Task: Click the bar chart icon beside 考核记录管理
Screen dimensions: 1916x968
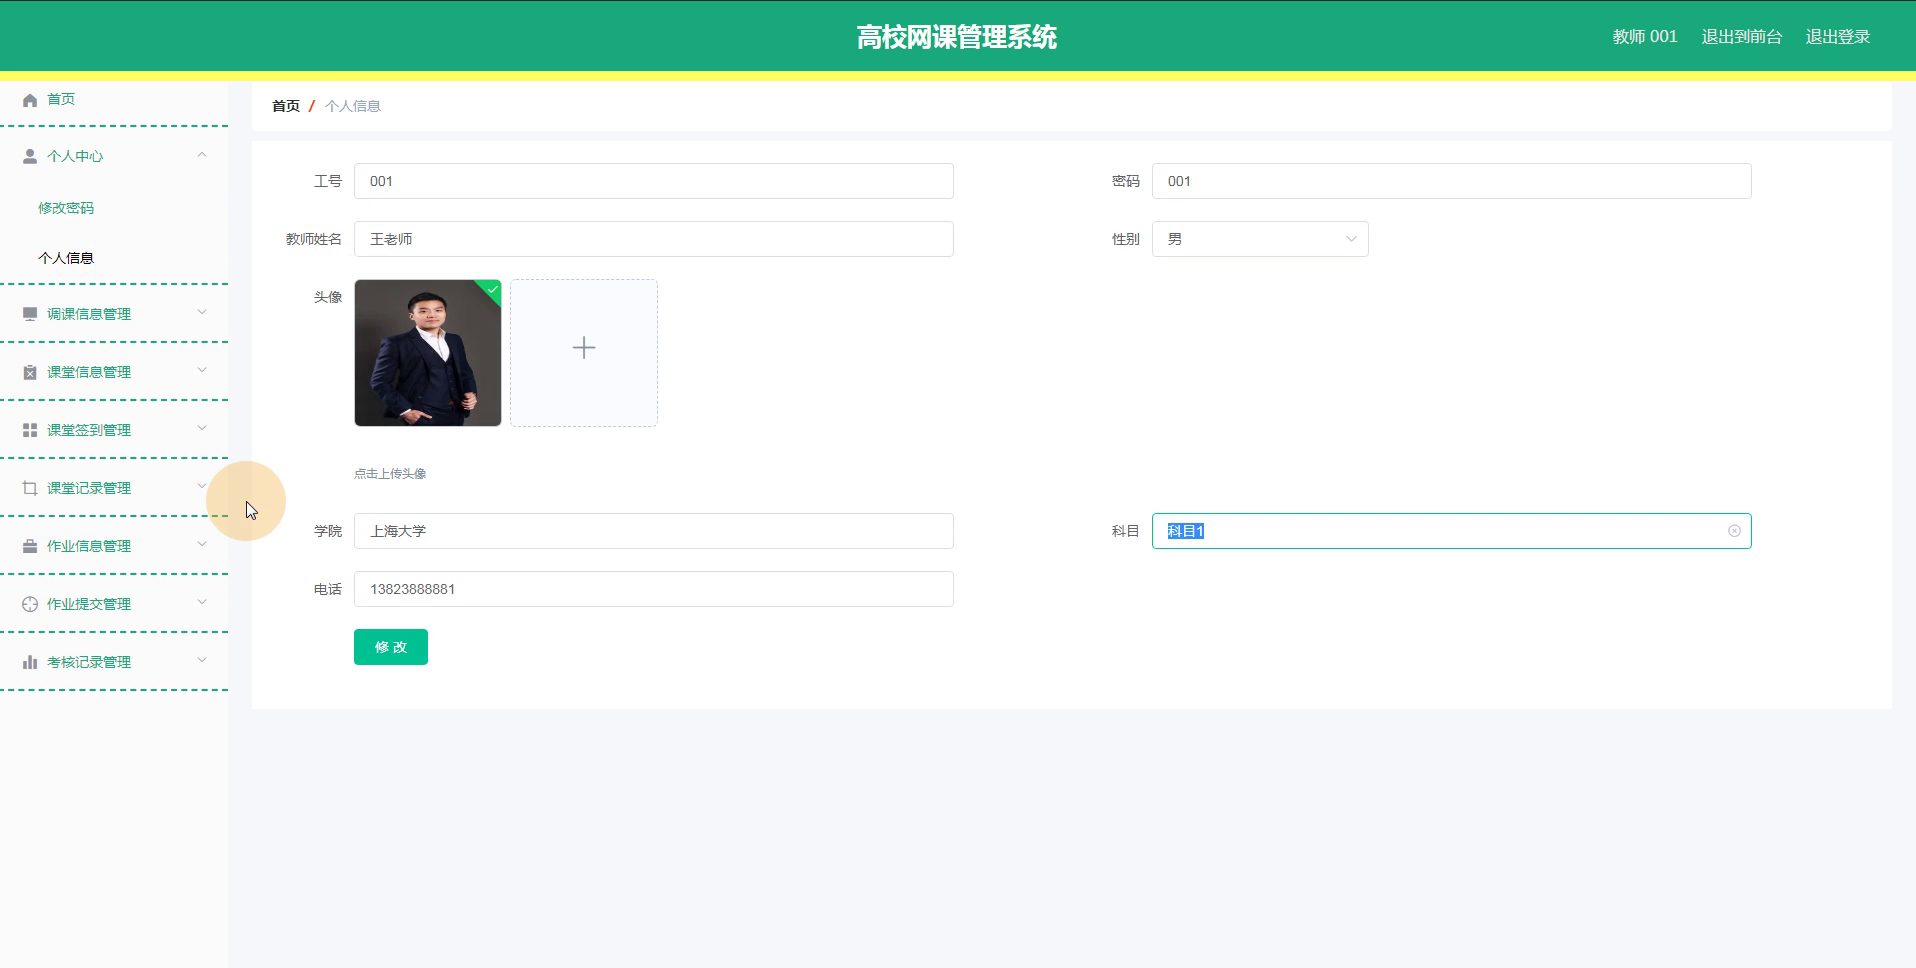Action: [x=30, y=662]
